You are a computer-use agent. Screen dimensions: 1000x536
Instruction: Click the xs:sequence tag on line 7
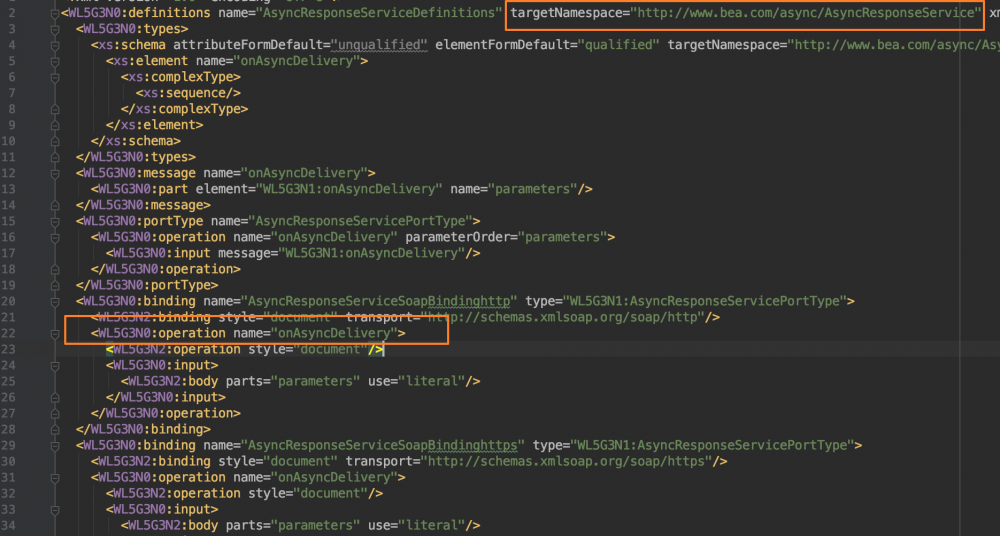coord(188,93)
